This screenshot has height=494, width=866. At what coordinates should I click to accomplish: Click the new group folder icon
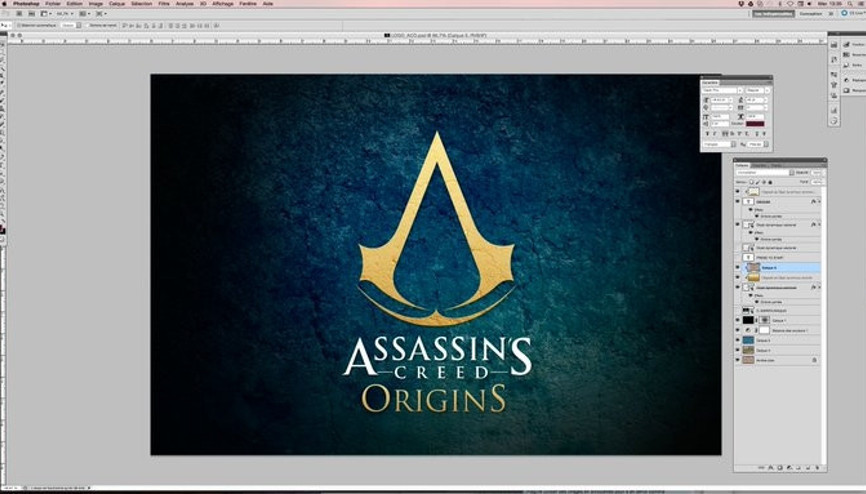tap(798, 468)
